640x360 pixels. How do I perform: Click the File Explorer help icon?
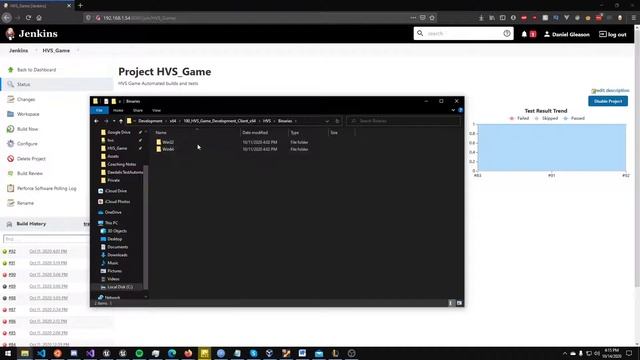[x=460, y=110]
